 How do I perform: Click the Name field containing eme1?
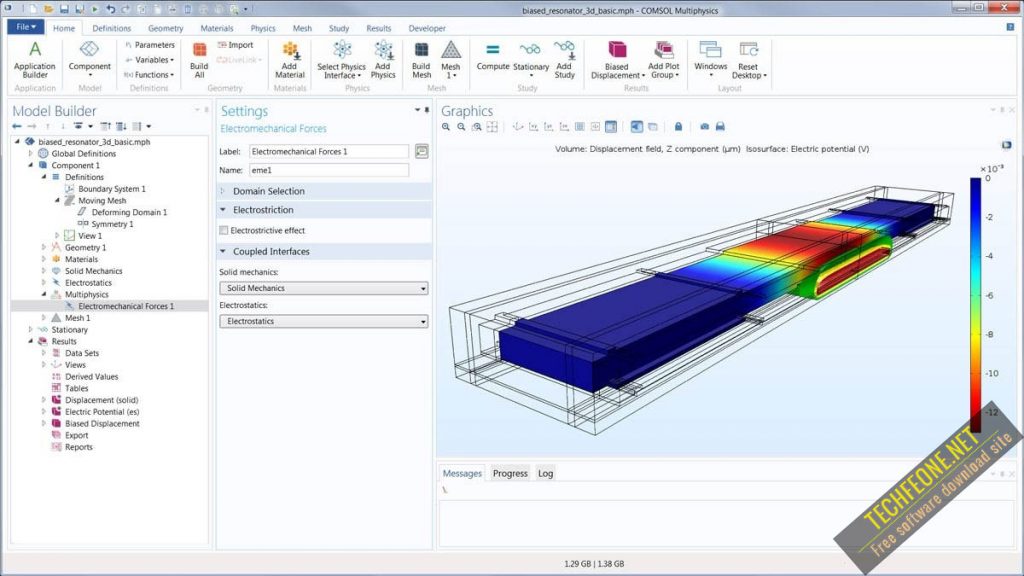tap(329, 170)
